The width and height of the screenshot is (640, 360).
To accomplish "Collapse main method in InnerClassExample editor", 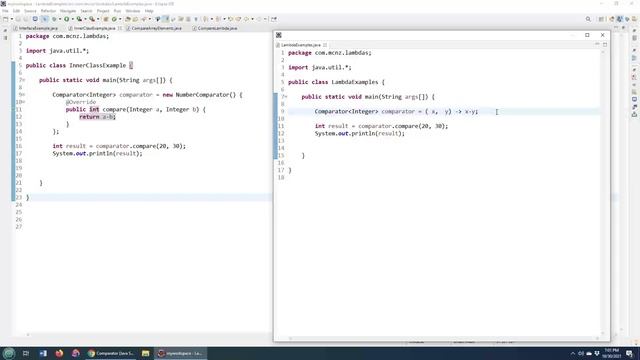I will coord(24,80).
